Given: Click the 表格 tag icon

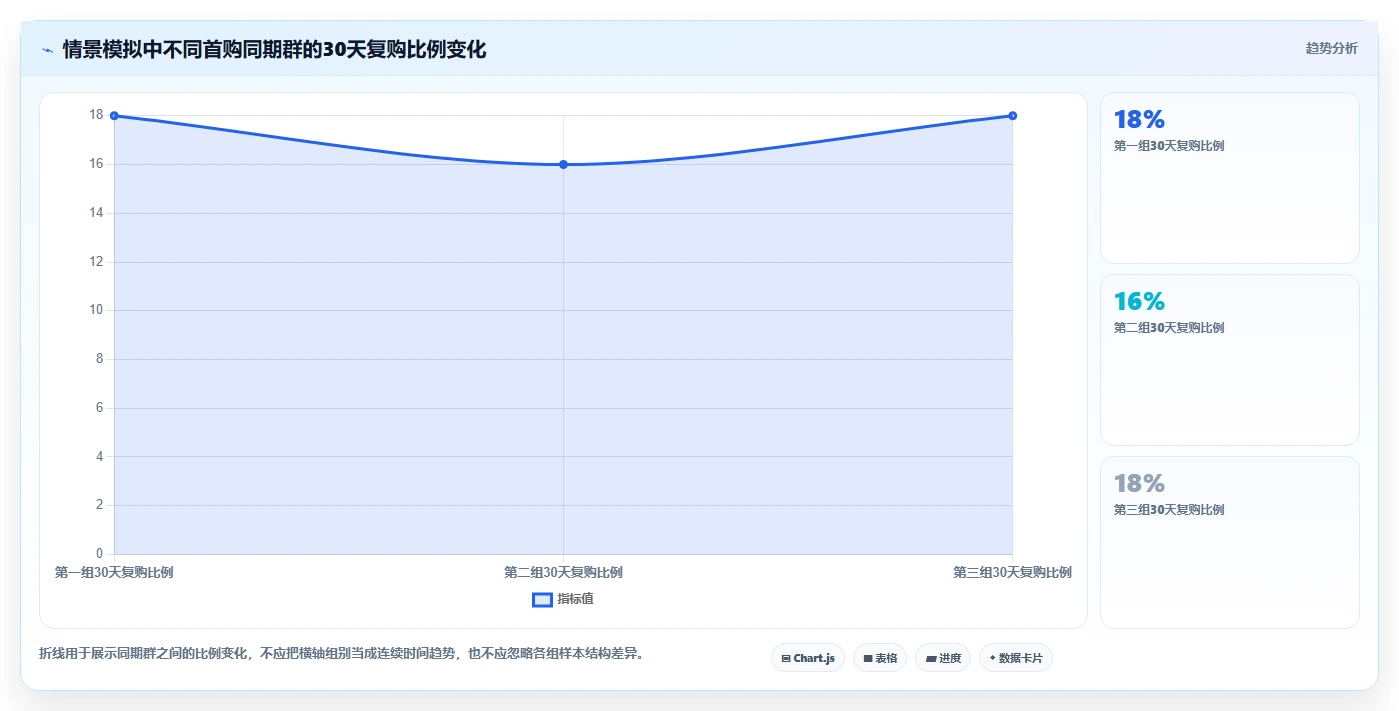Looking at the screenshot, I should [868, 658].
